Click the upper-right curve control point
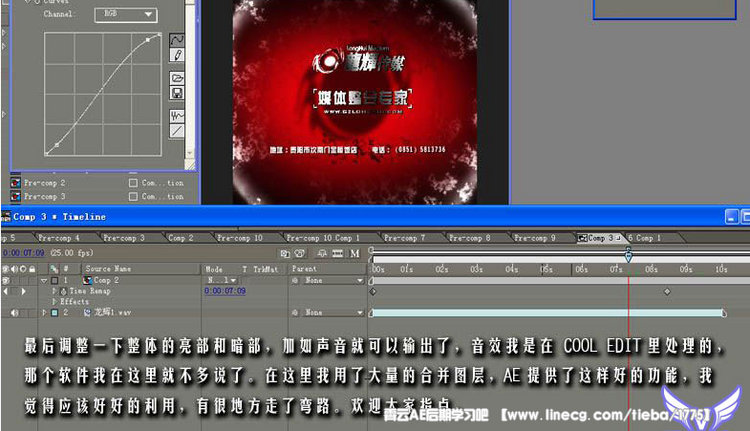Viewport: 750px width, 431px height. point(148,40)
